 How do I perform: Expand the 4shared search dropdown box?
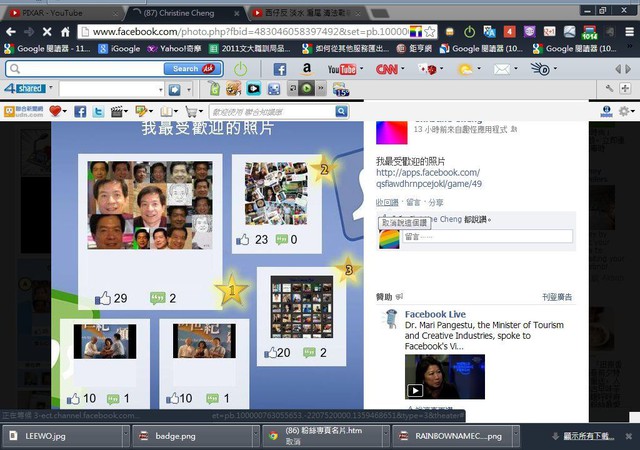[x=155, y=89]
